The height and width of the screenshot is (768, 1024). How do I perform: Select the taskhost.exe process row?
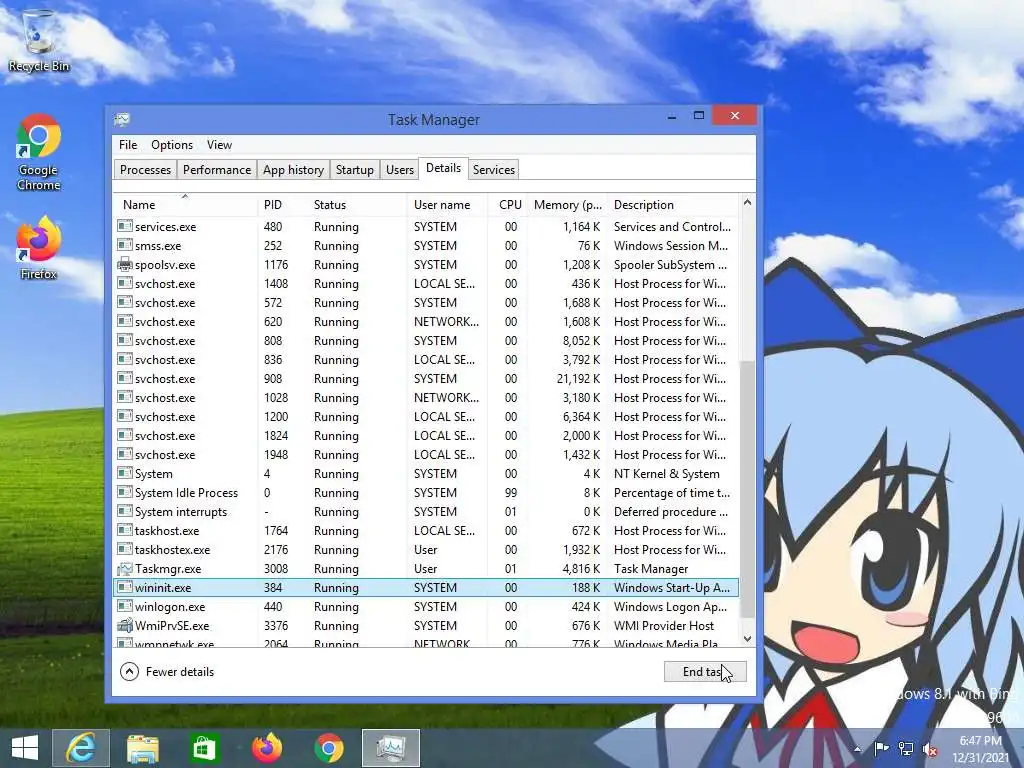(x=426, y=531)
